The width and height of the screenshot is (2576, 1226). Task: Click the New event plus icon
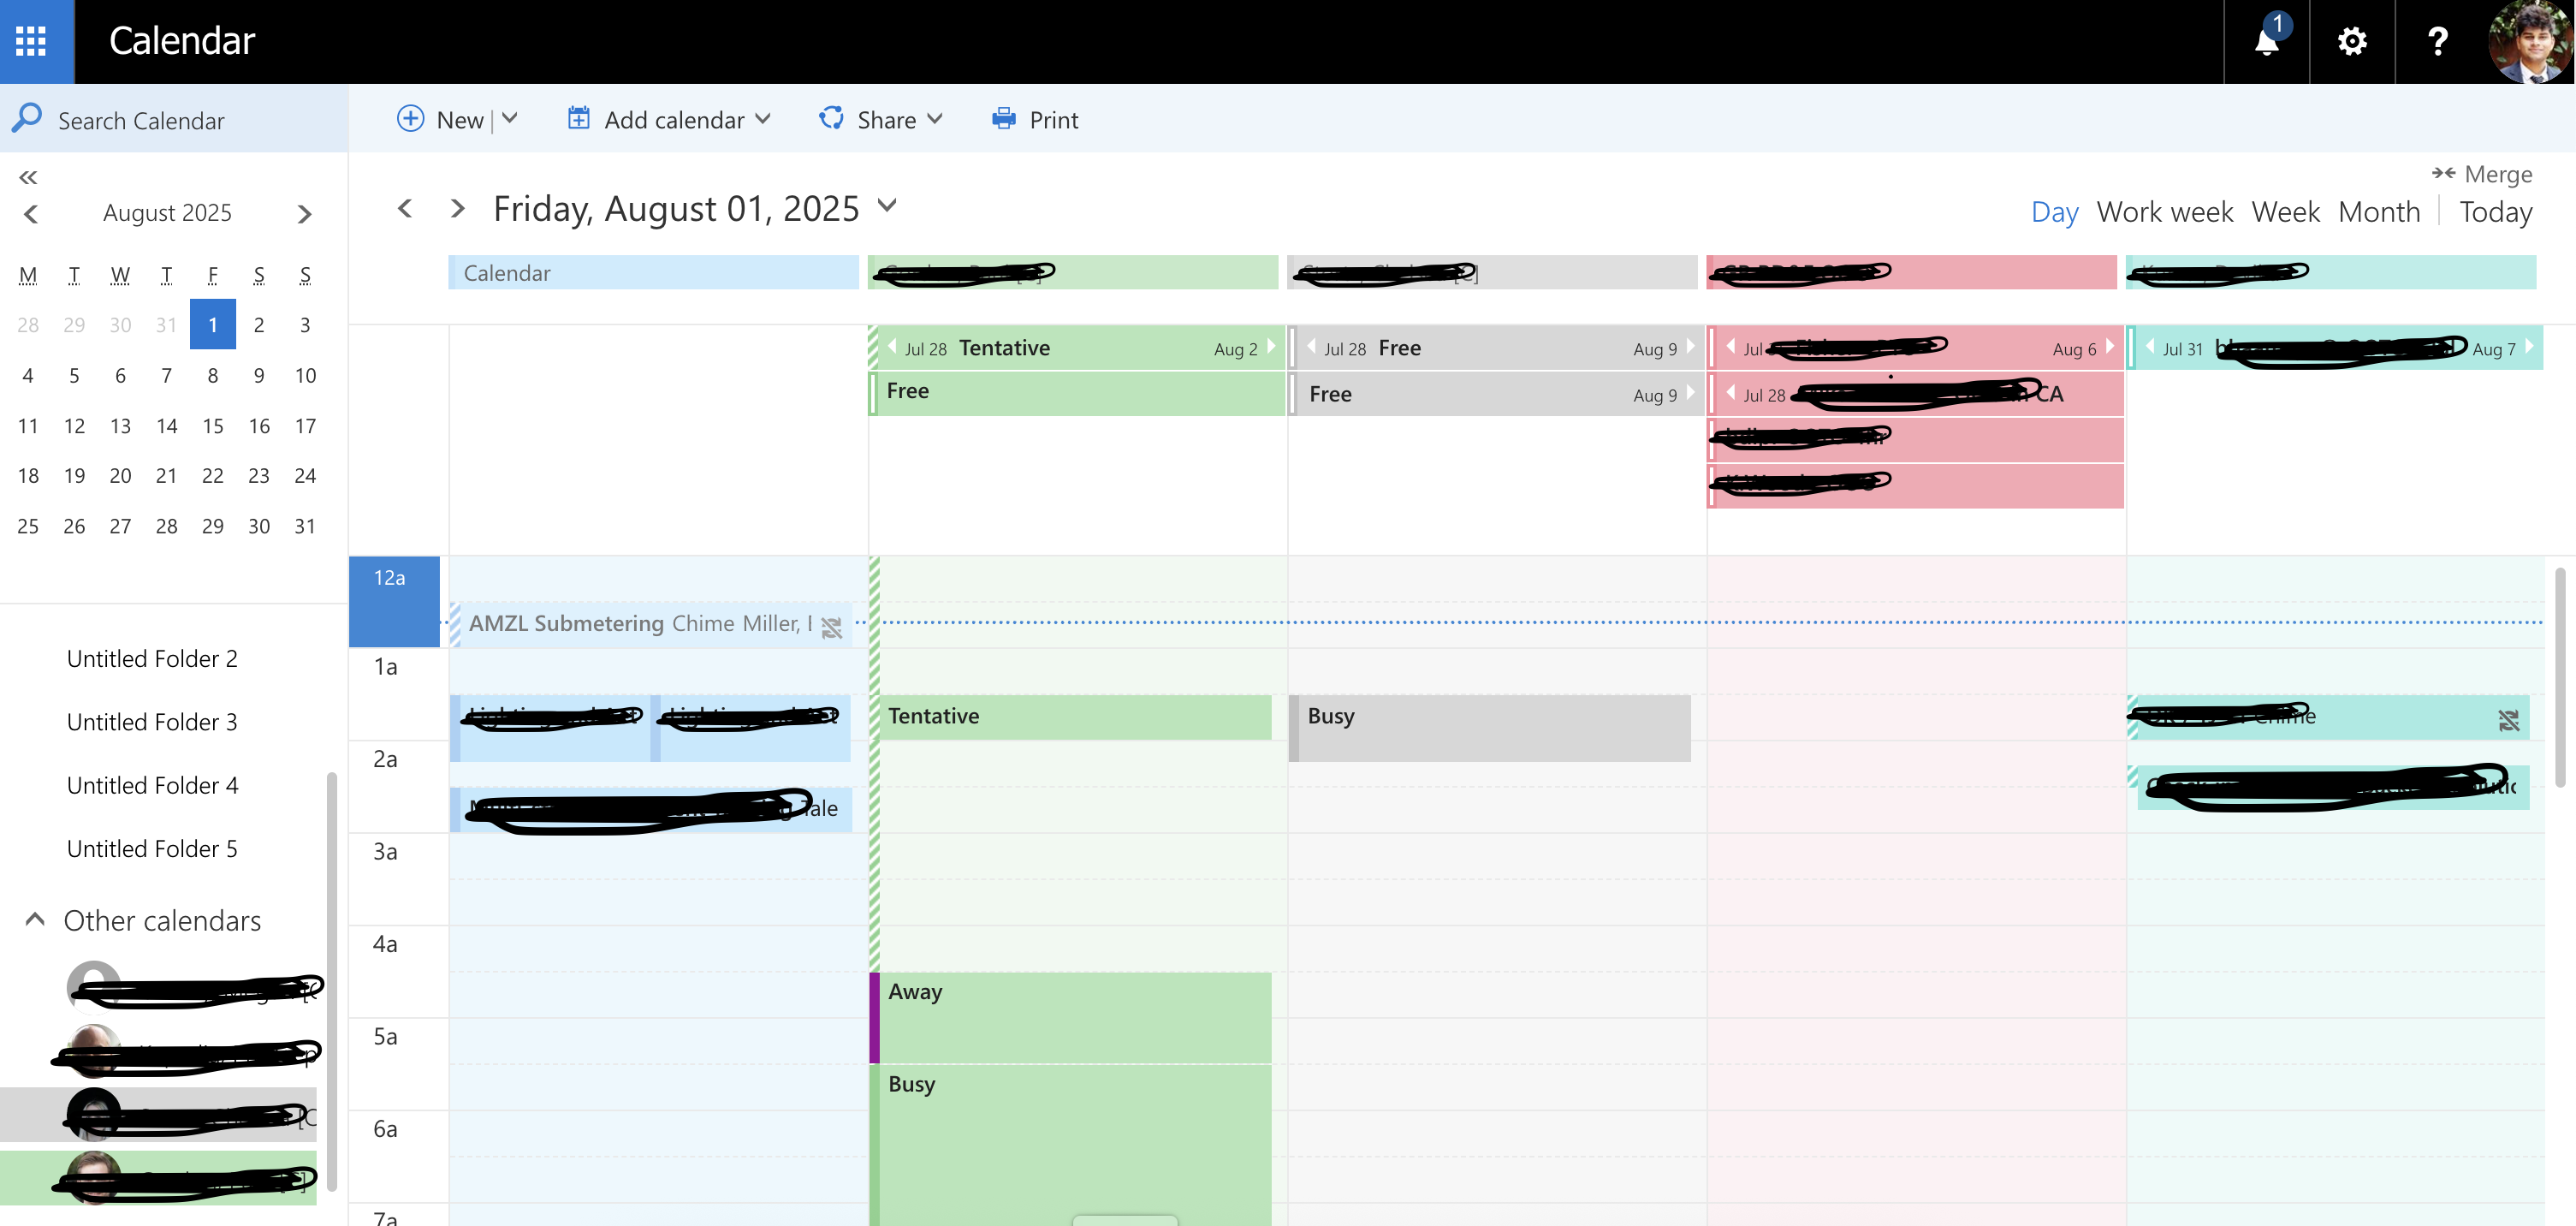pyautogui.click(x=410, y=119)
